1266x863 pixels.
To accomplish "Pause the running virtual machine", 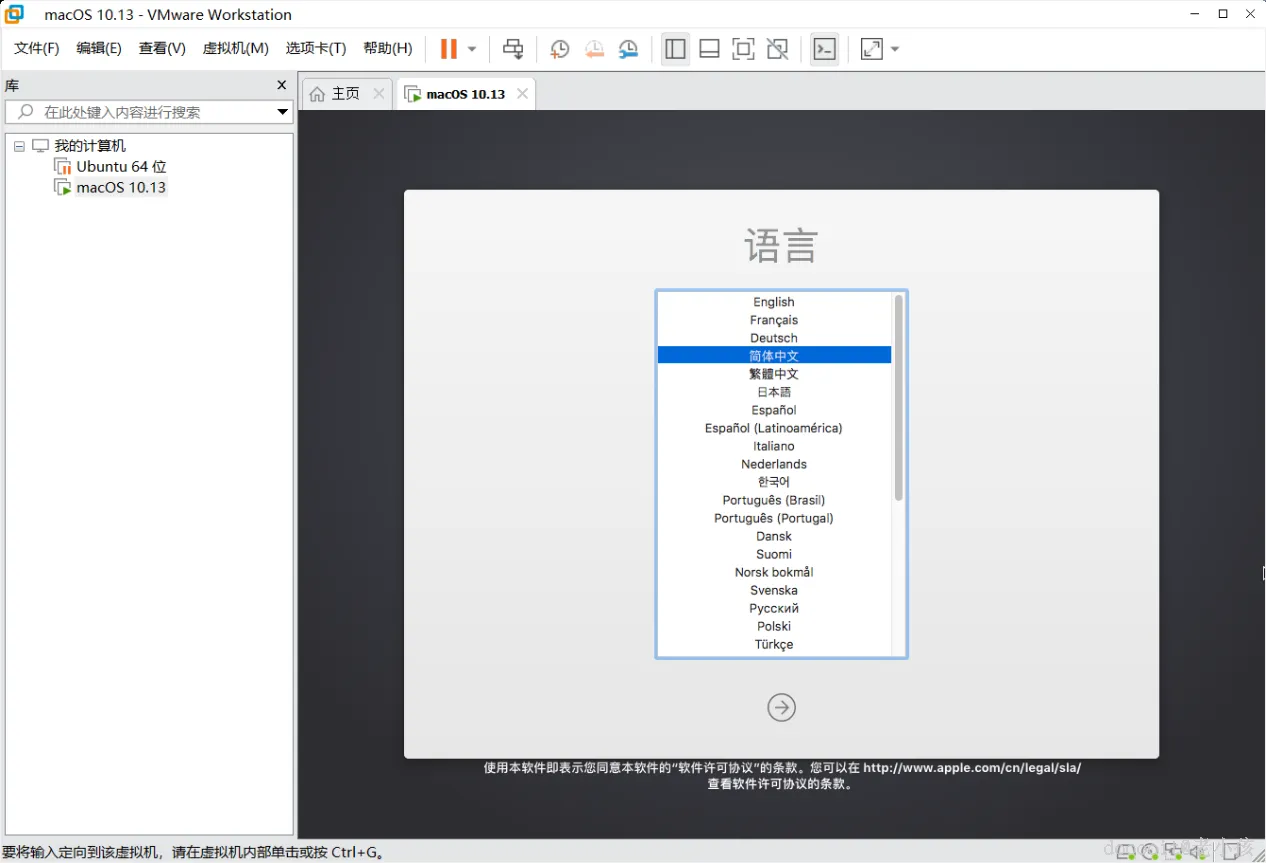I will tap(449, 49).
